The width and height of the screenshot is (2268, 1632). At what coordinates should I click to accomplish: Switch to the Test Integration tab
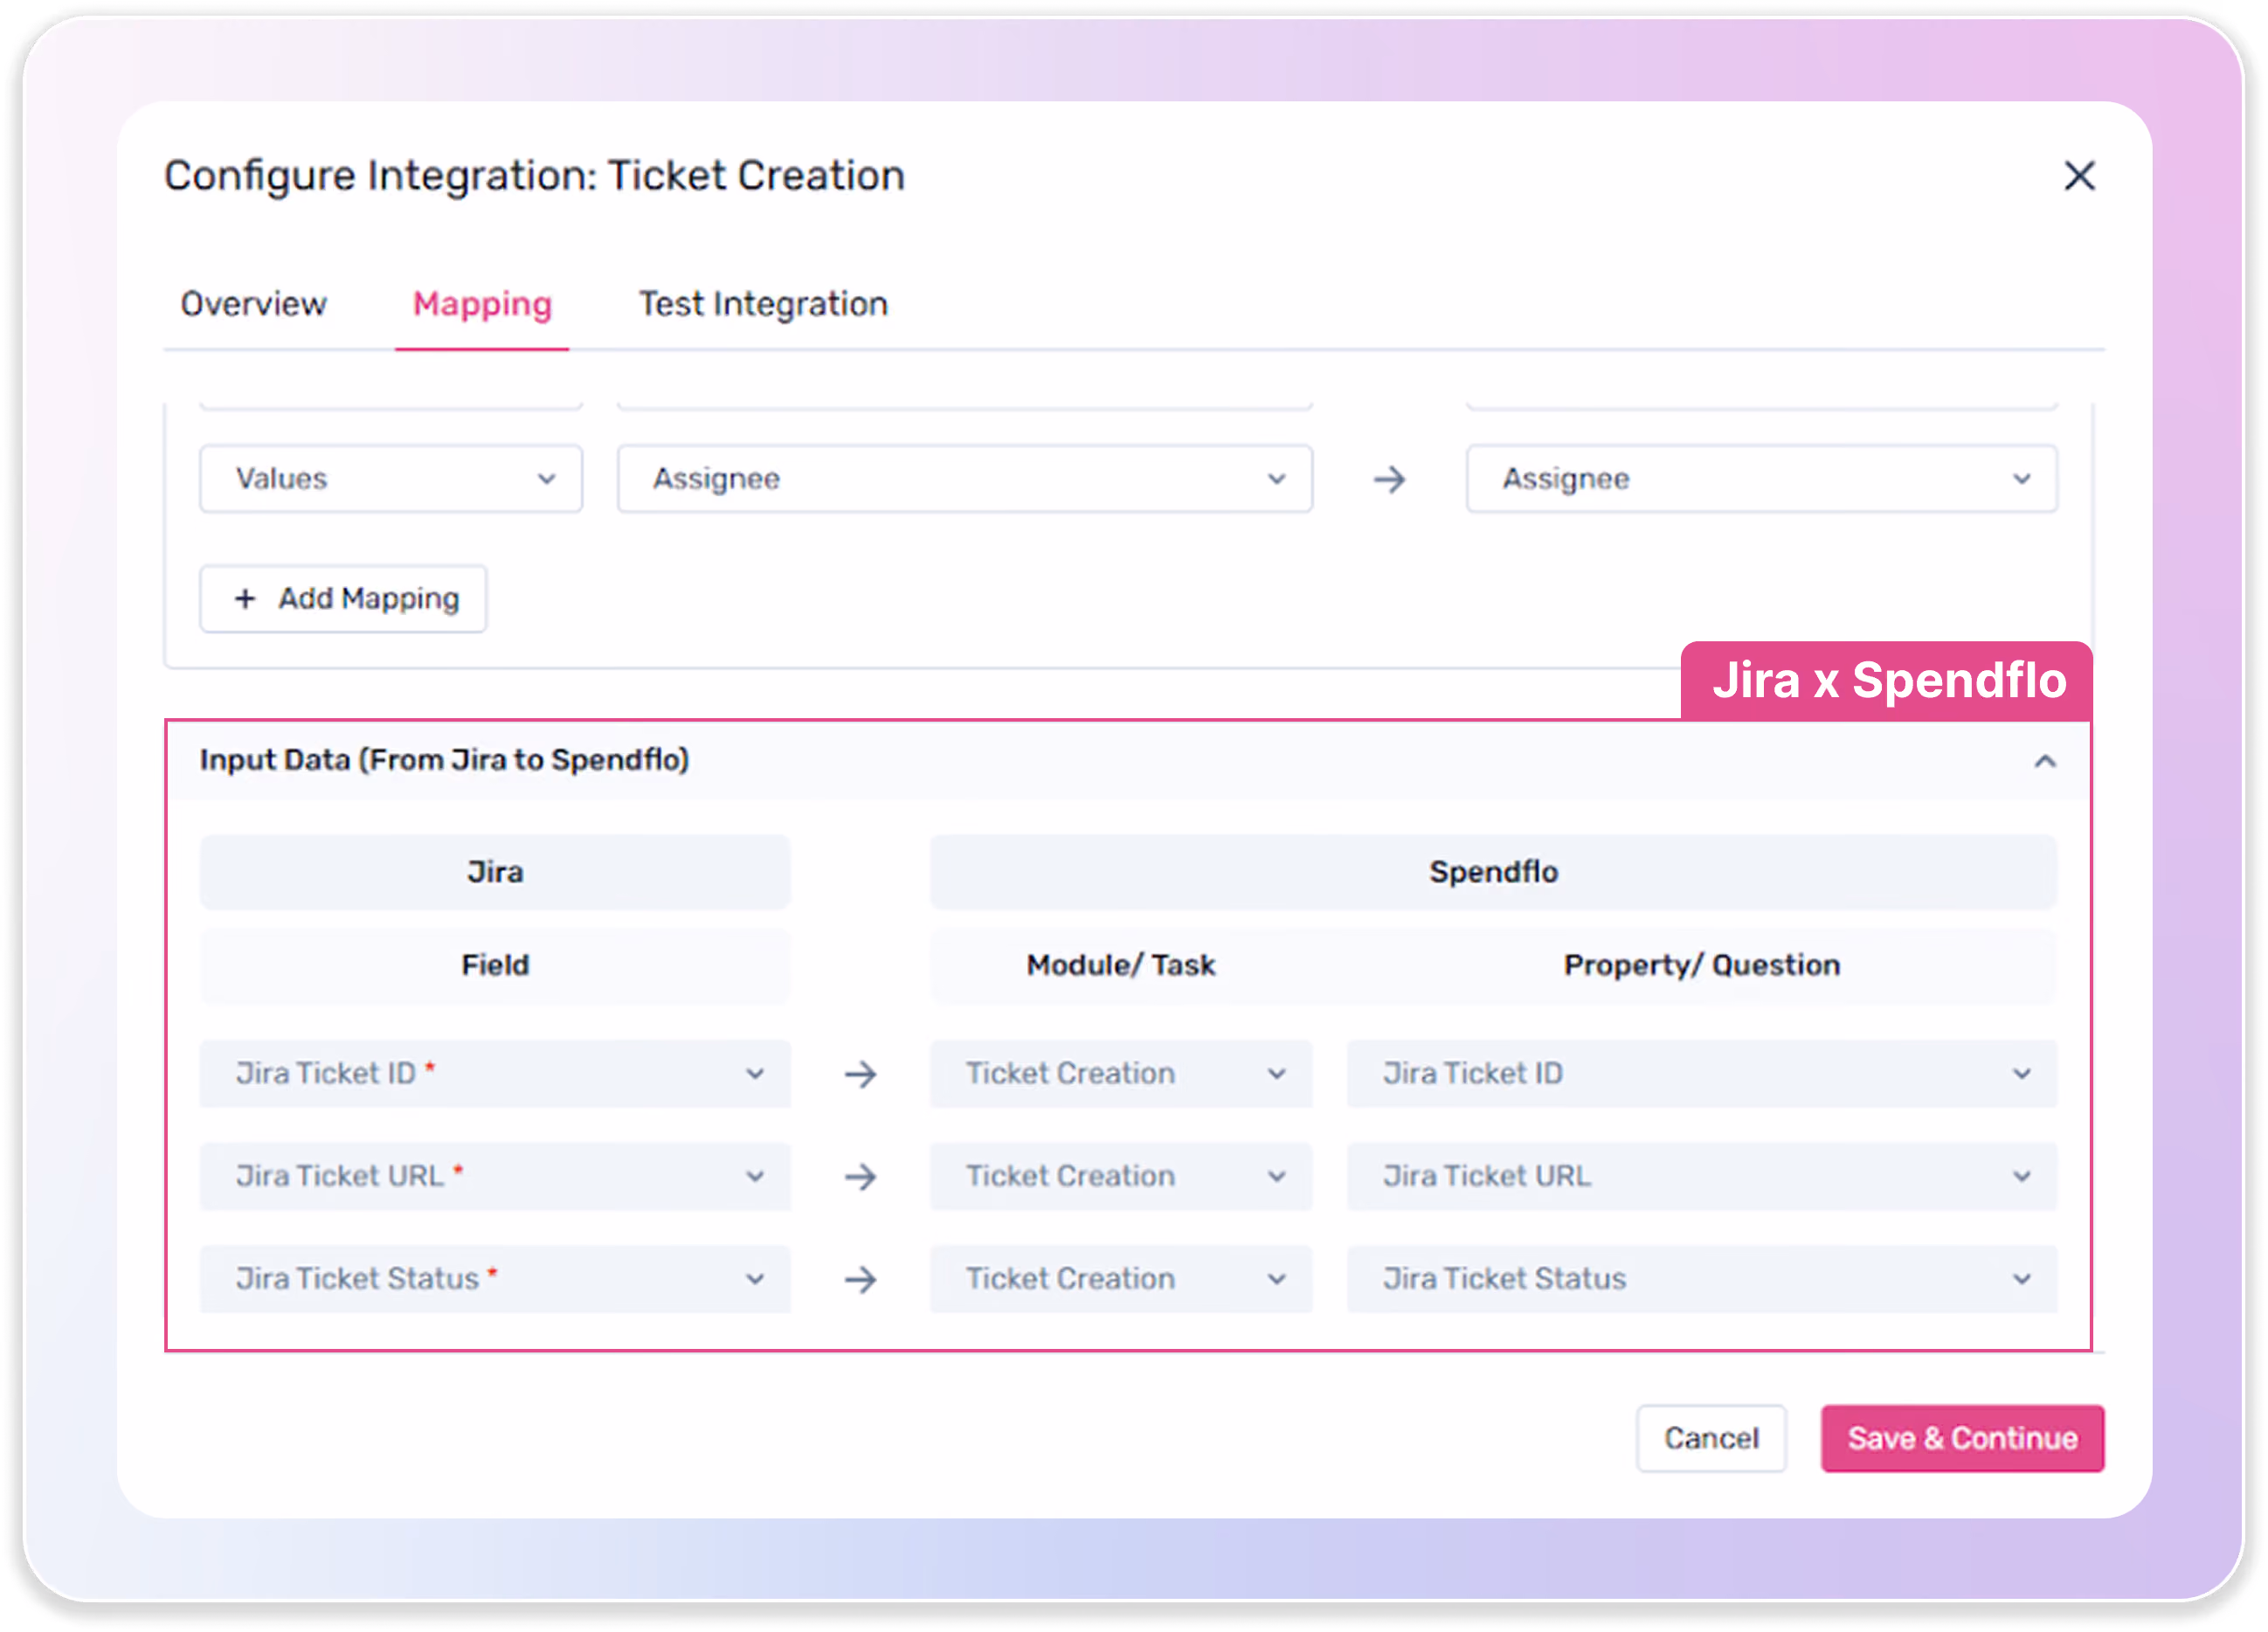tap(763, 304)
